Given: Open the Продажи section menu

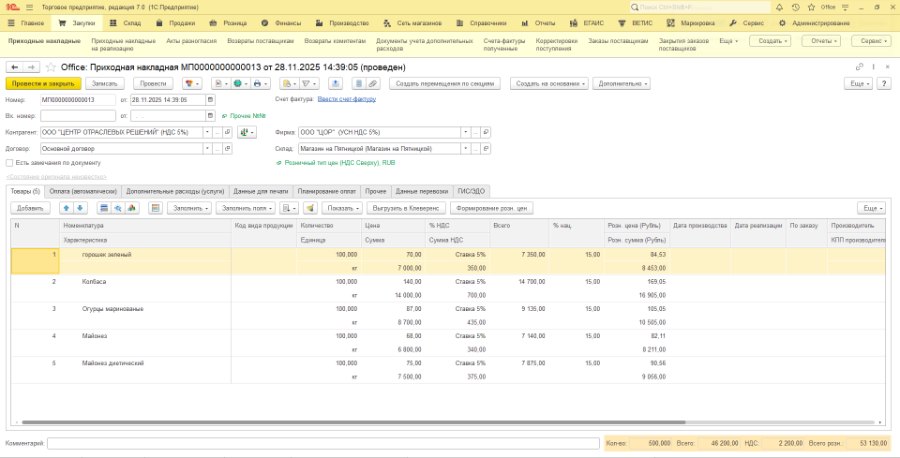Looking at the screenshot, I should tap(176, 24).
